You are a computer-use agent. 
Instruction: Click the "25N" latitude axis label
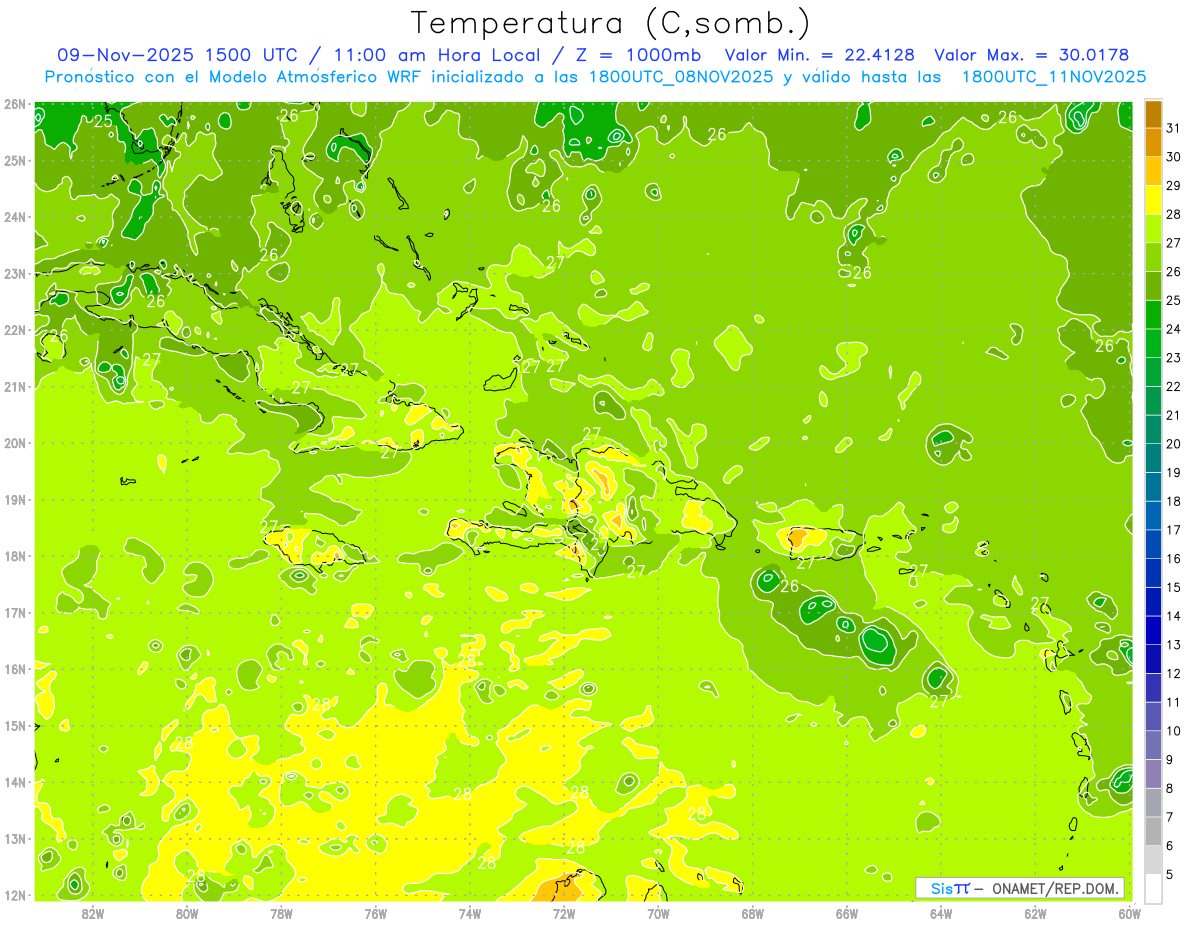point(15,161)
